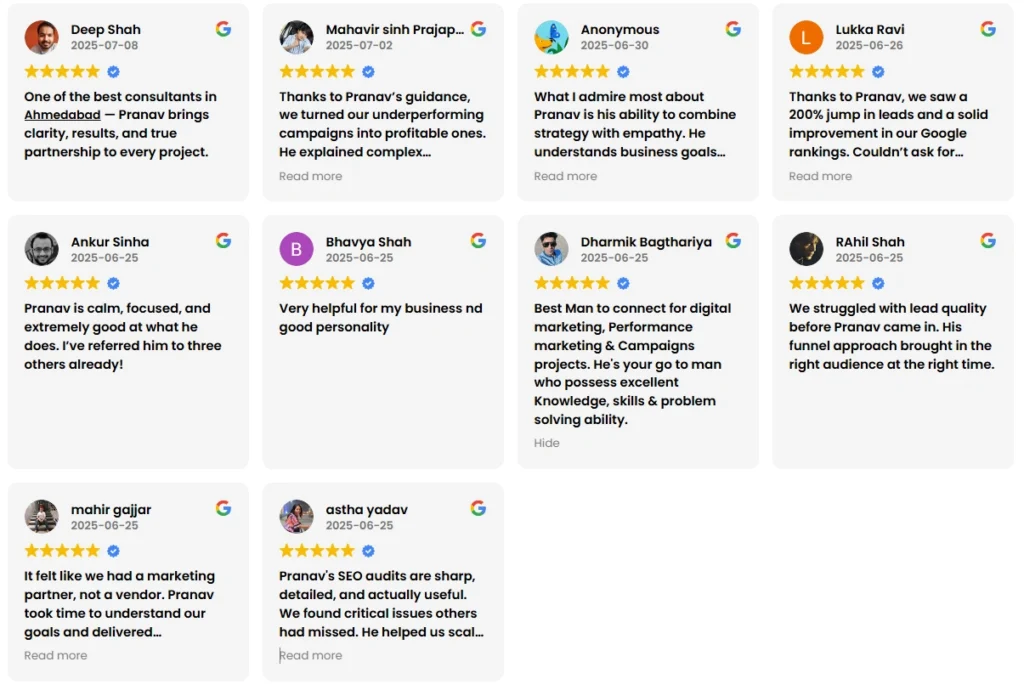Click the Google logo on astha yadav's review

click(478, 508)
